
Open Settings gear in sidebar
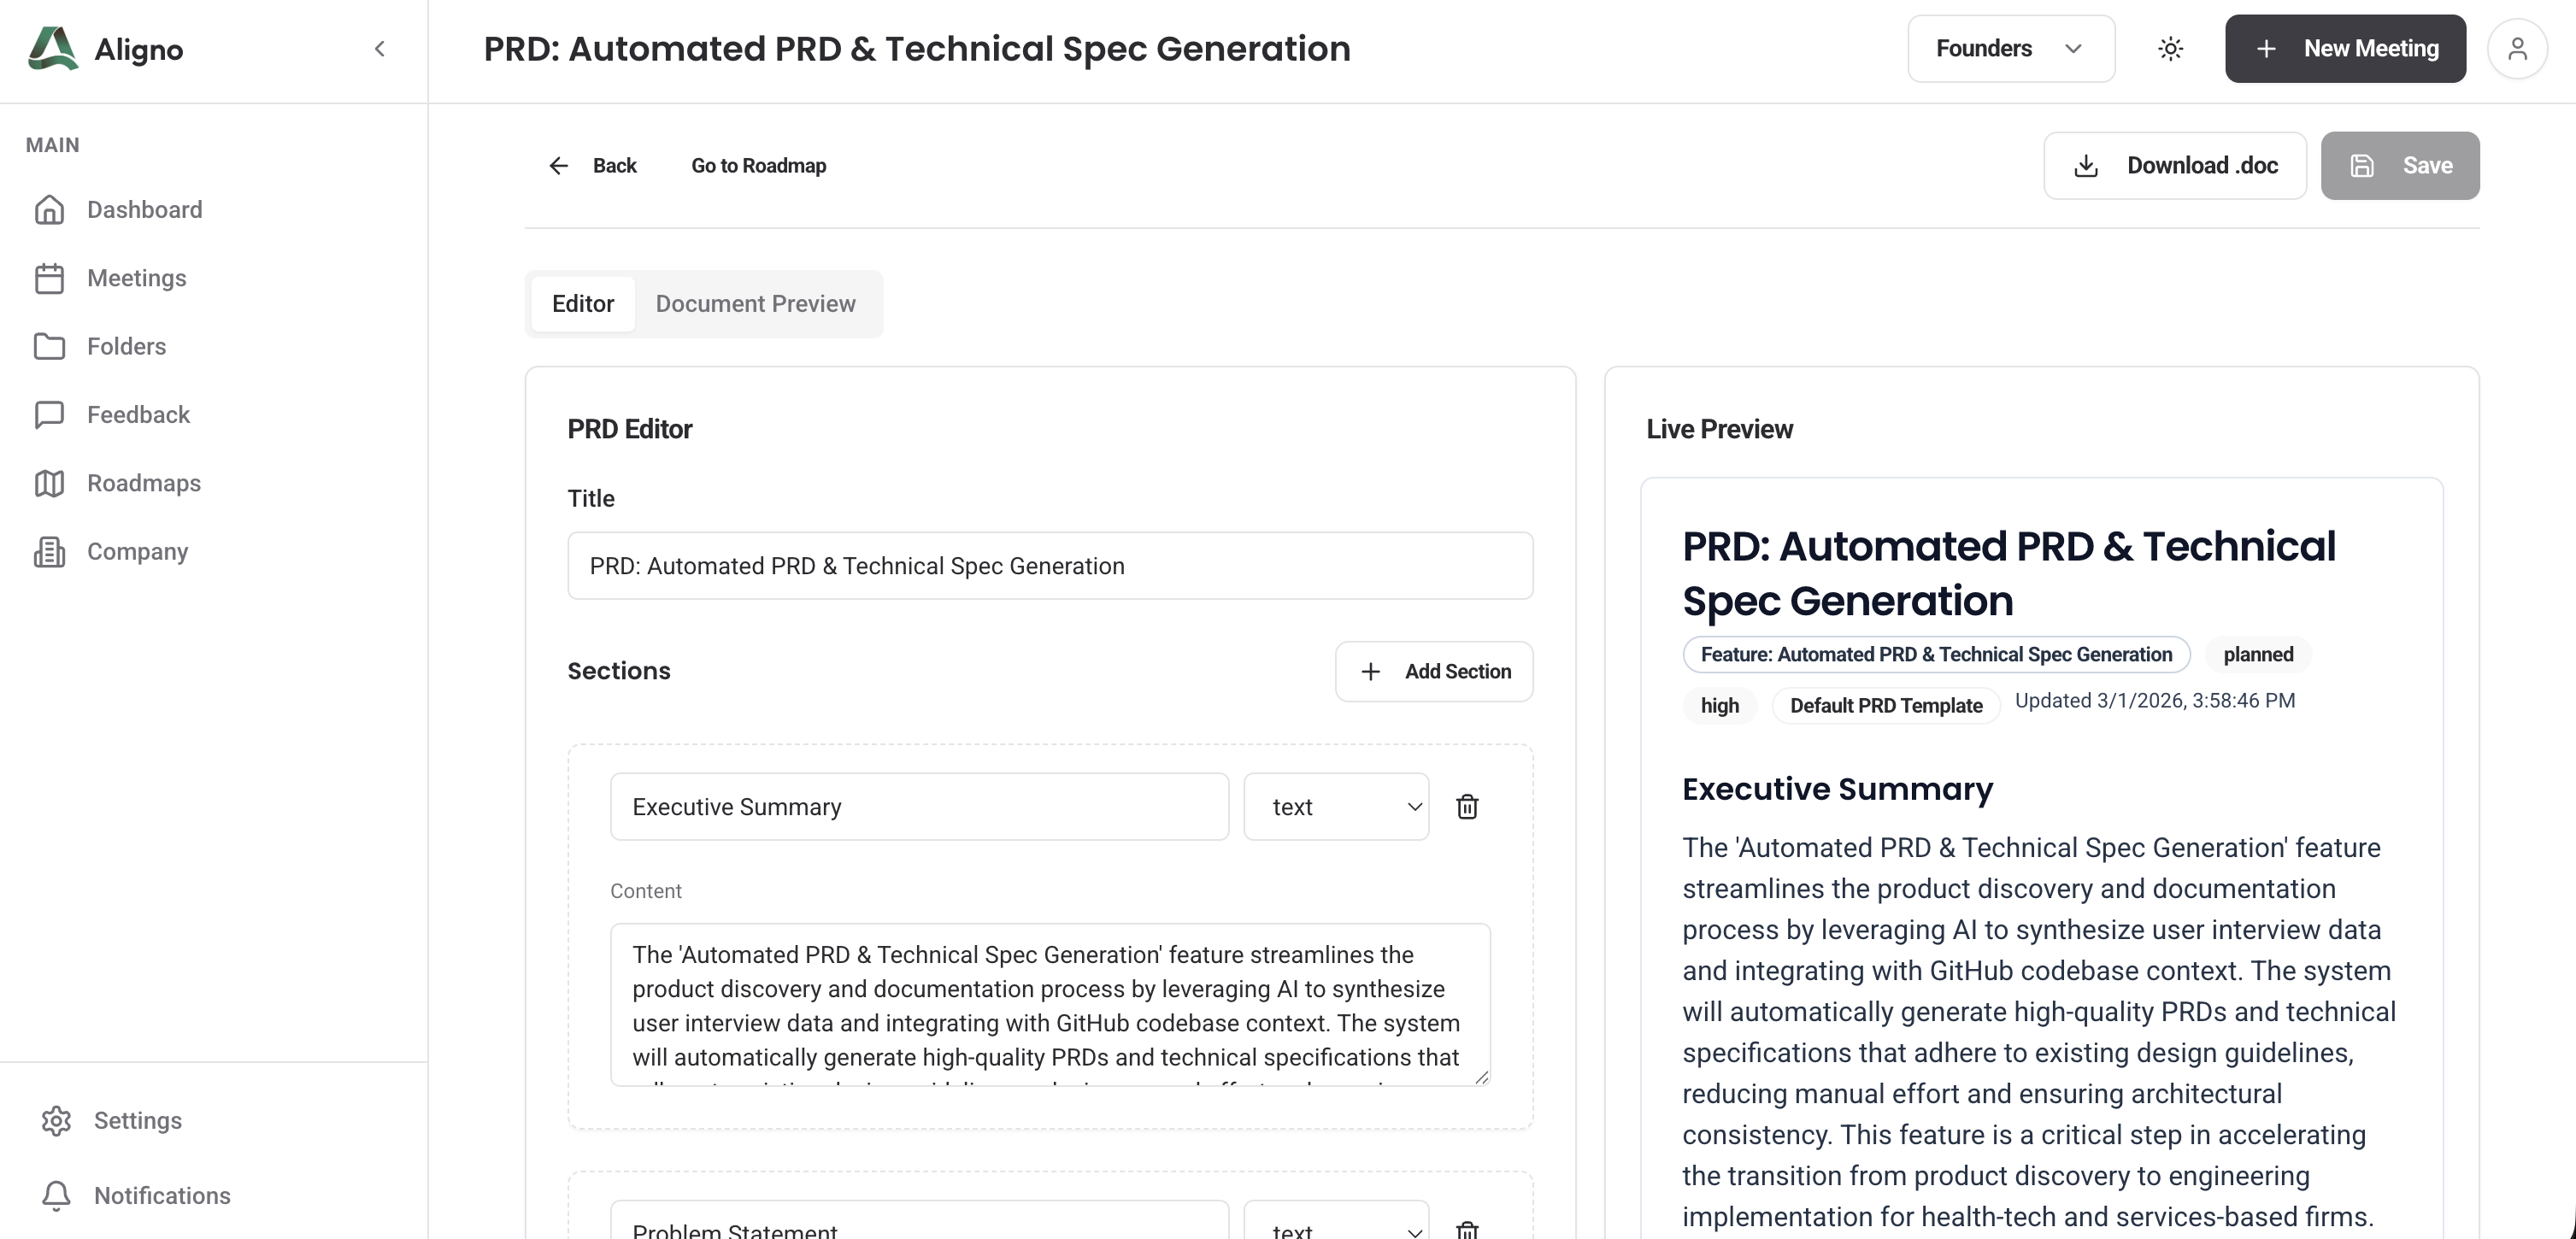[56, 1120]
